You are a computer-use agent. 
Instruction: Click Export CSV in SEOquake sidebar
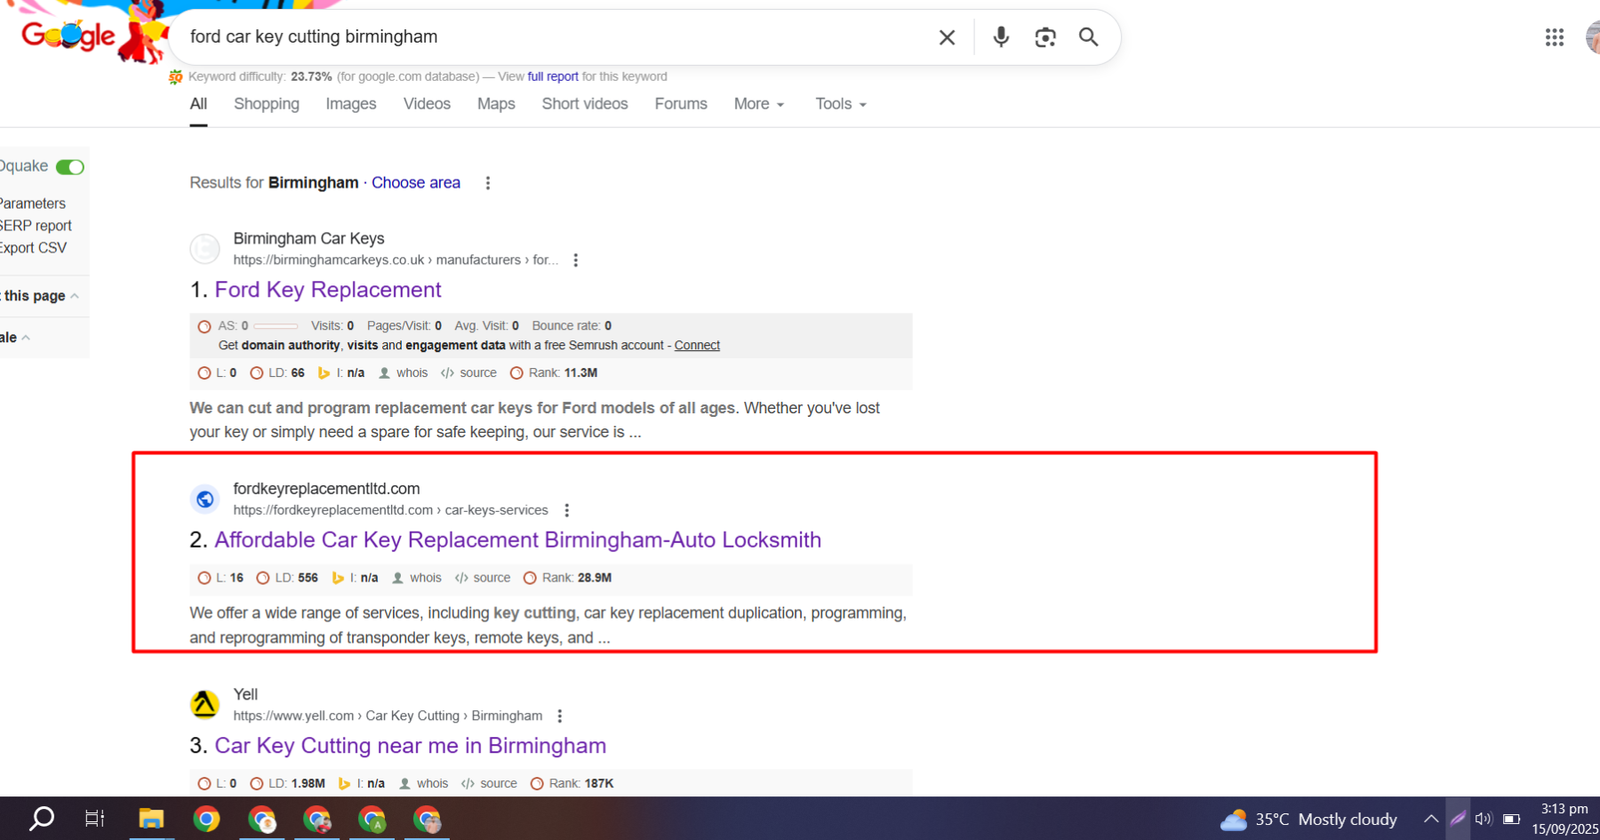coord(34,248)
